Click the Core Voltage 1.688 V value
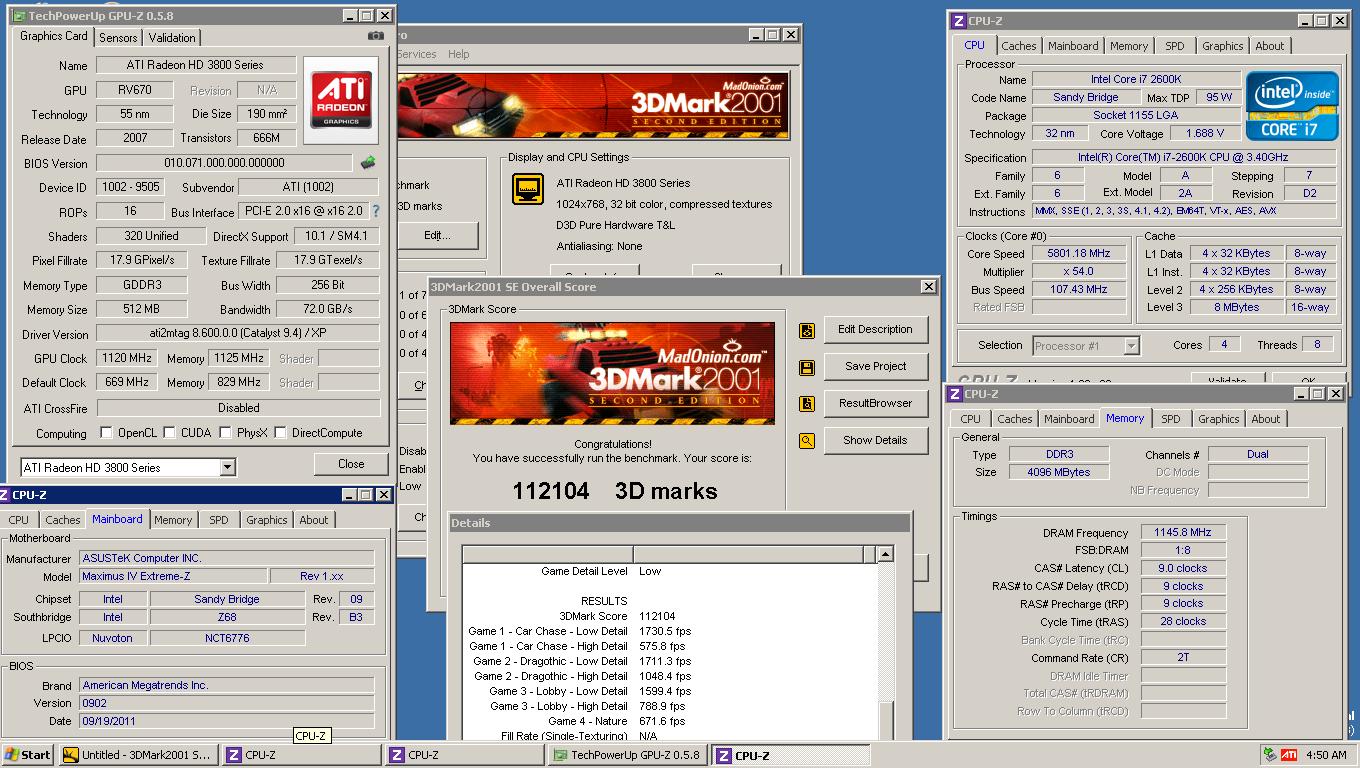Image resolution: width=1360 pixels, height=768 pixels. click(1205, 134)
